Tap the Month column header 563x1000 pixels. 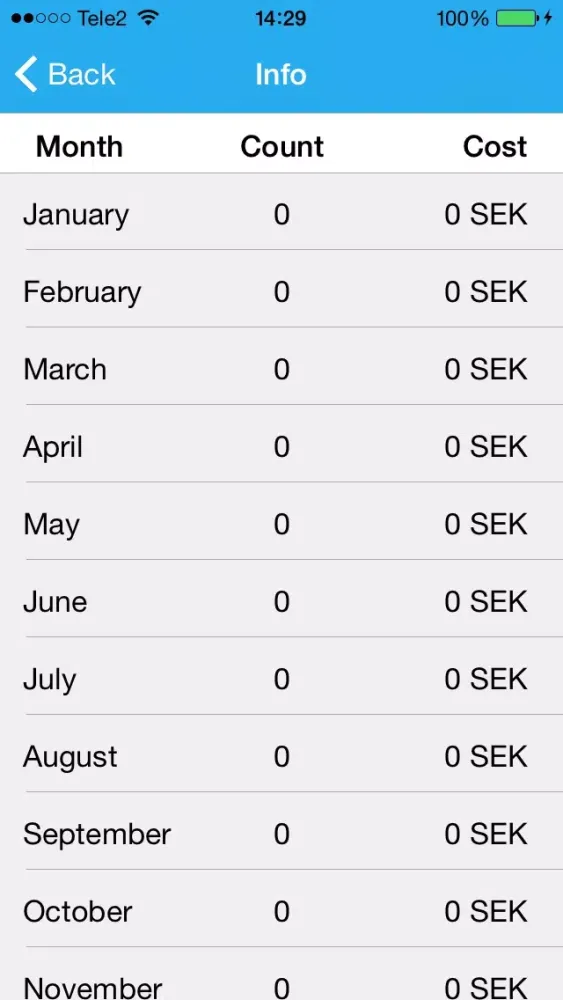click(79, 146)
